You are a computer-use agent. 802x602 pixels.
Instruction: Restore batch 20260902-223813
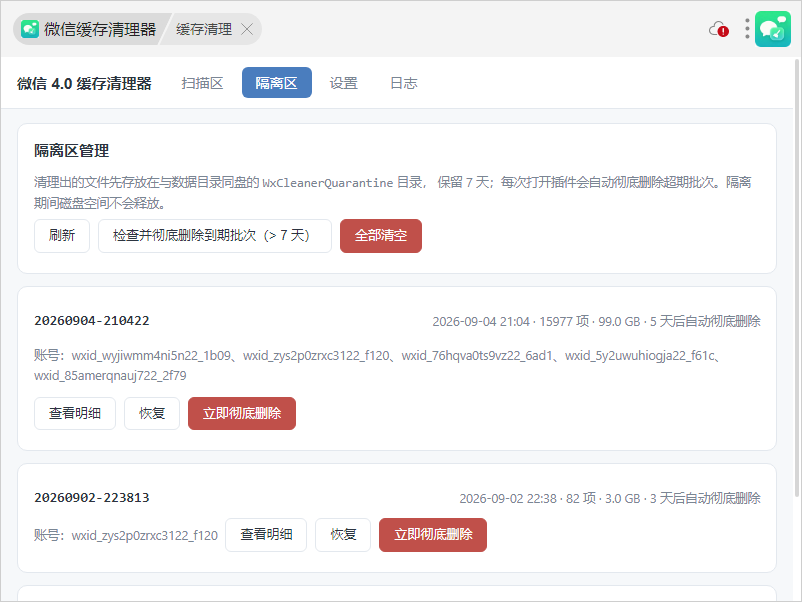(343, 535)
